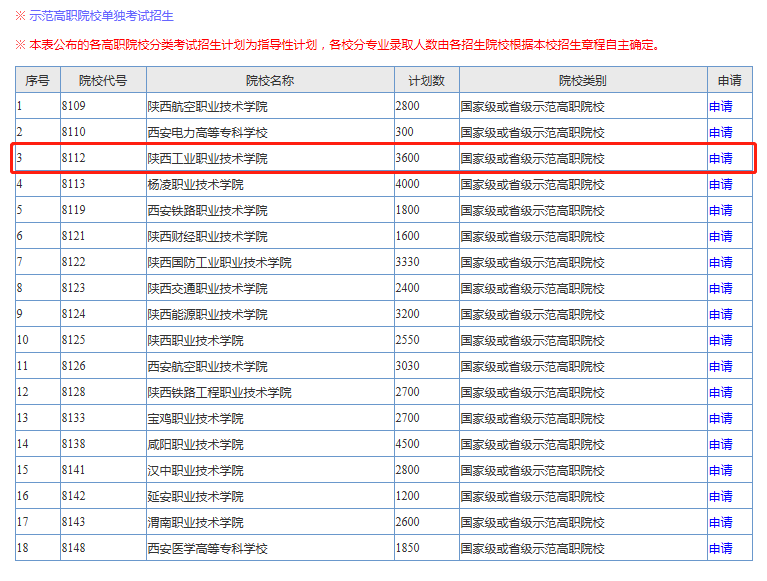
Task: Click 申请 link for 陕西航空职业技术学院
Action: 720,106
